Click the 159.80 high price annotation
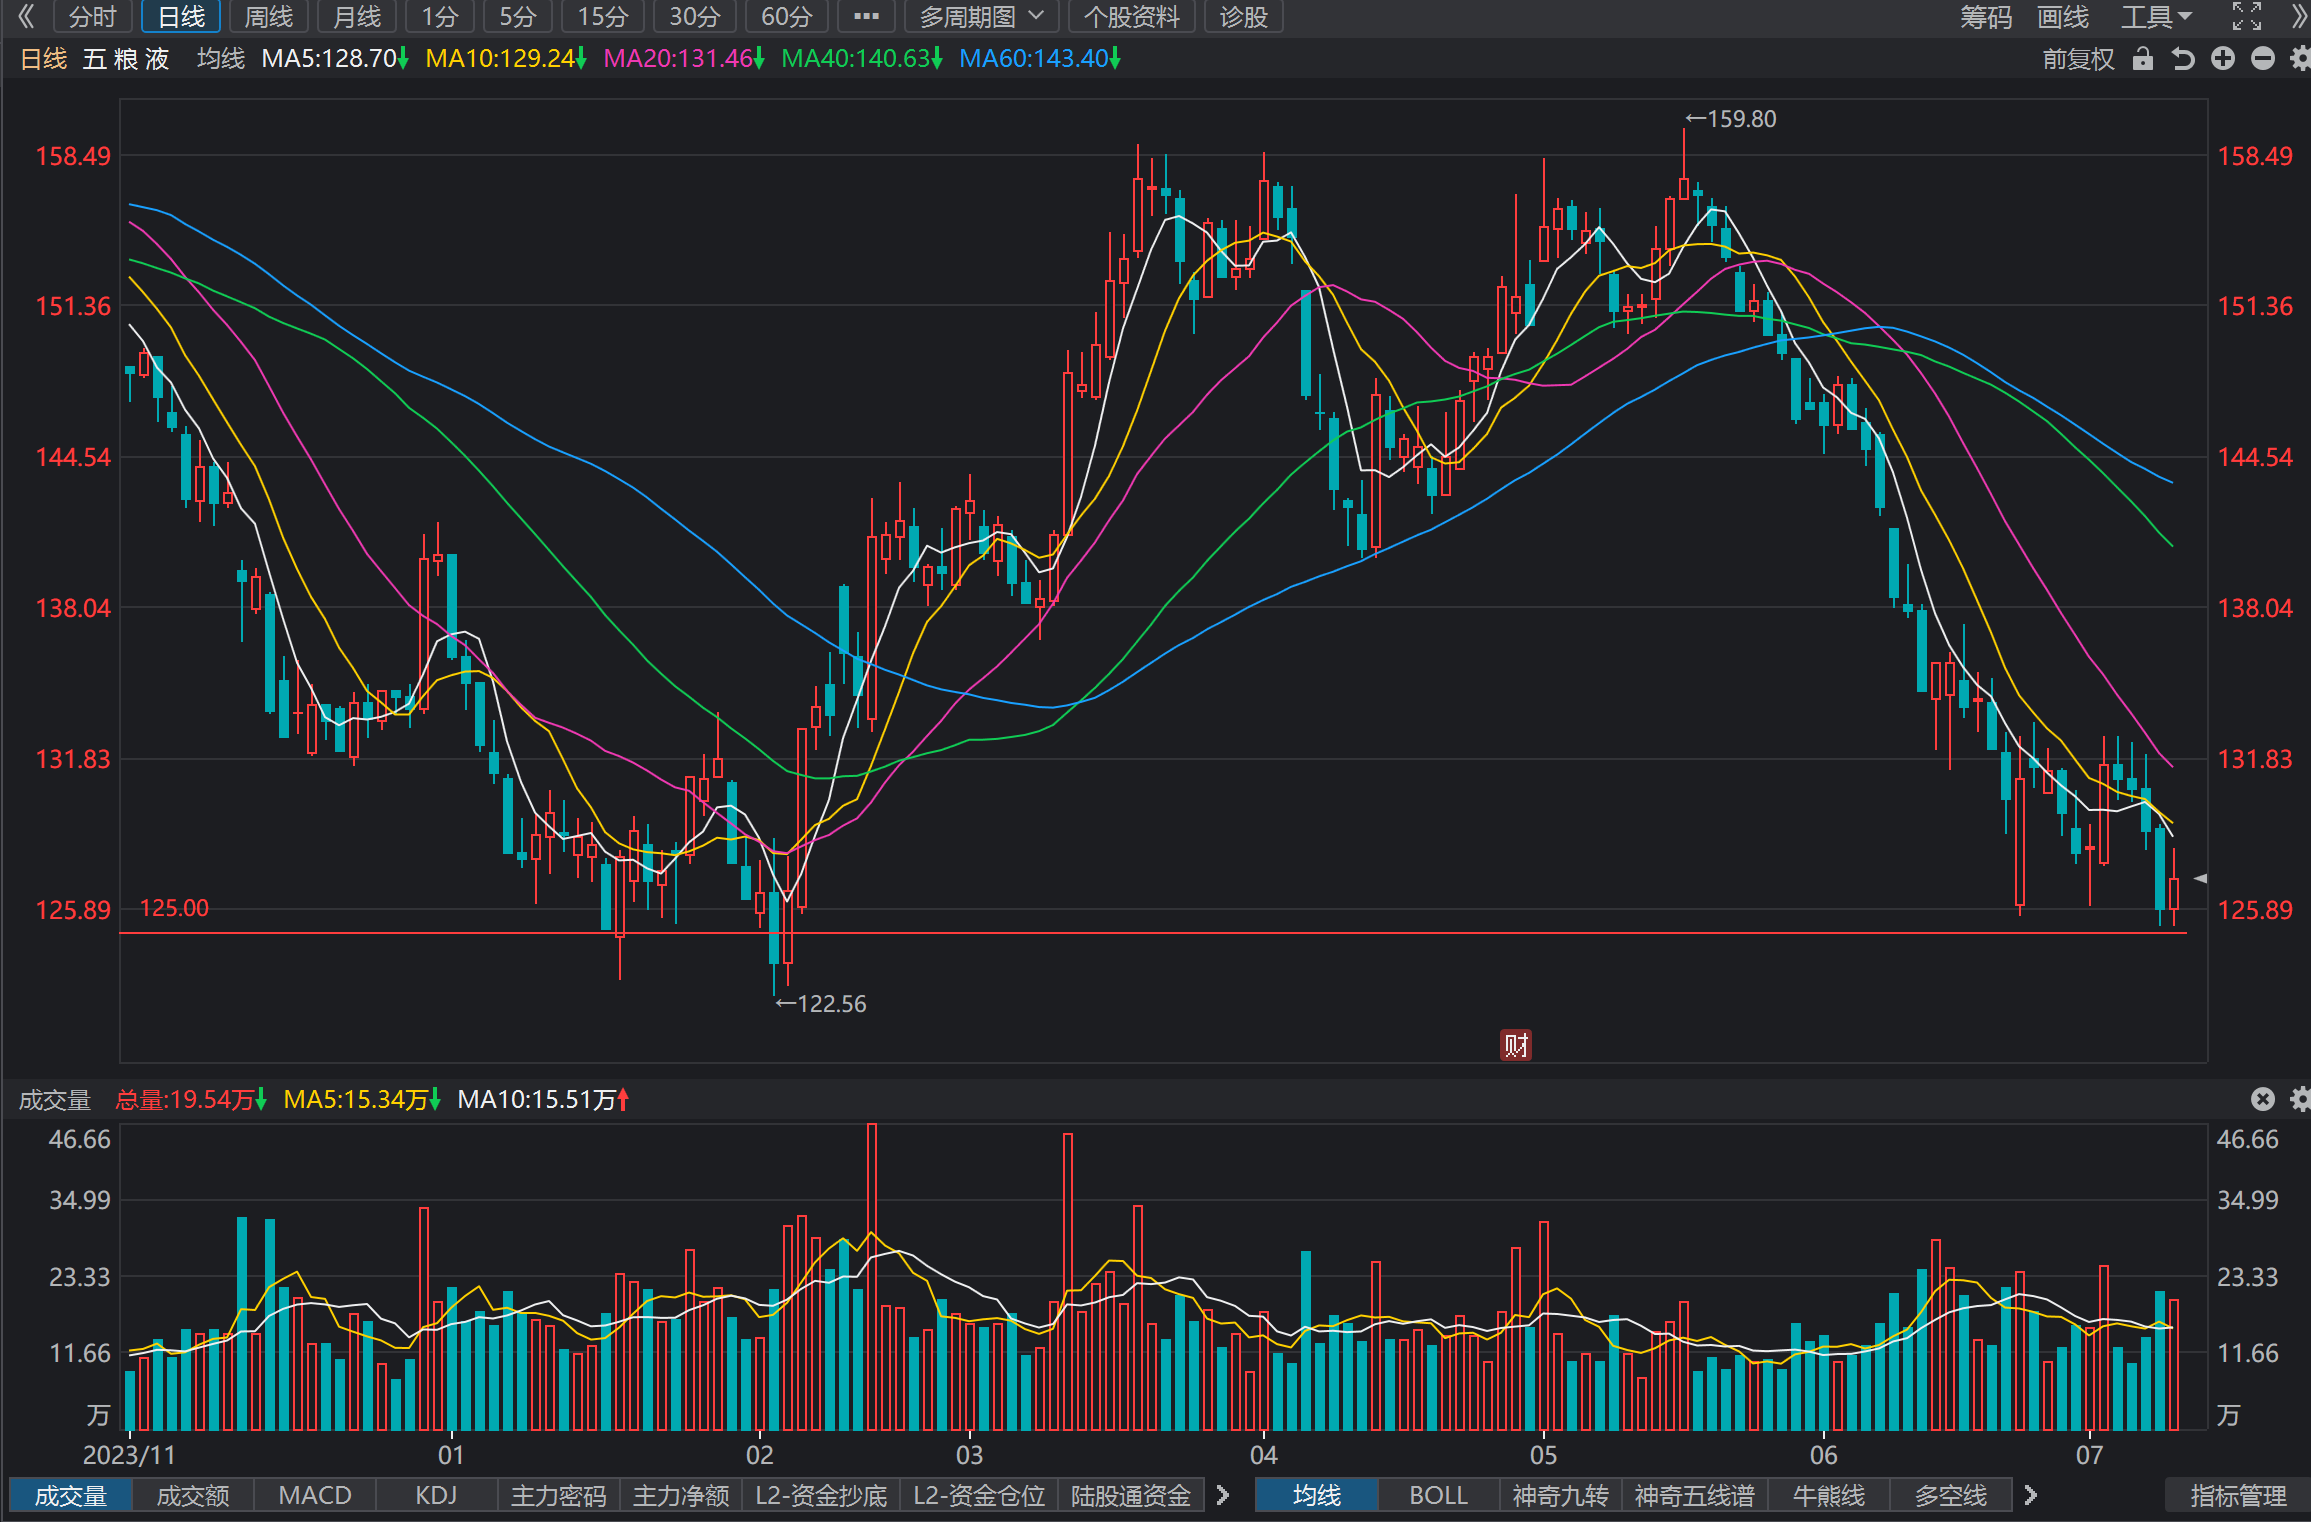2311x1522 pixels. pyautogui.click(x=1731, y=119)
